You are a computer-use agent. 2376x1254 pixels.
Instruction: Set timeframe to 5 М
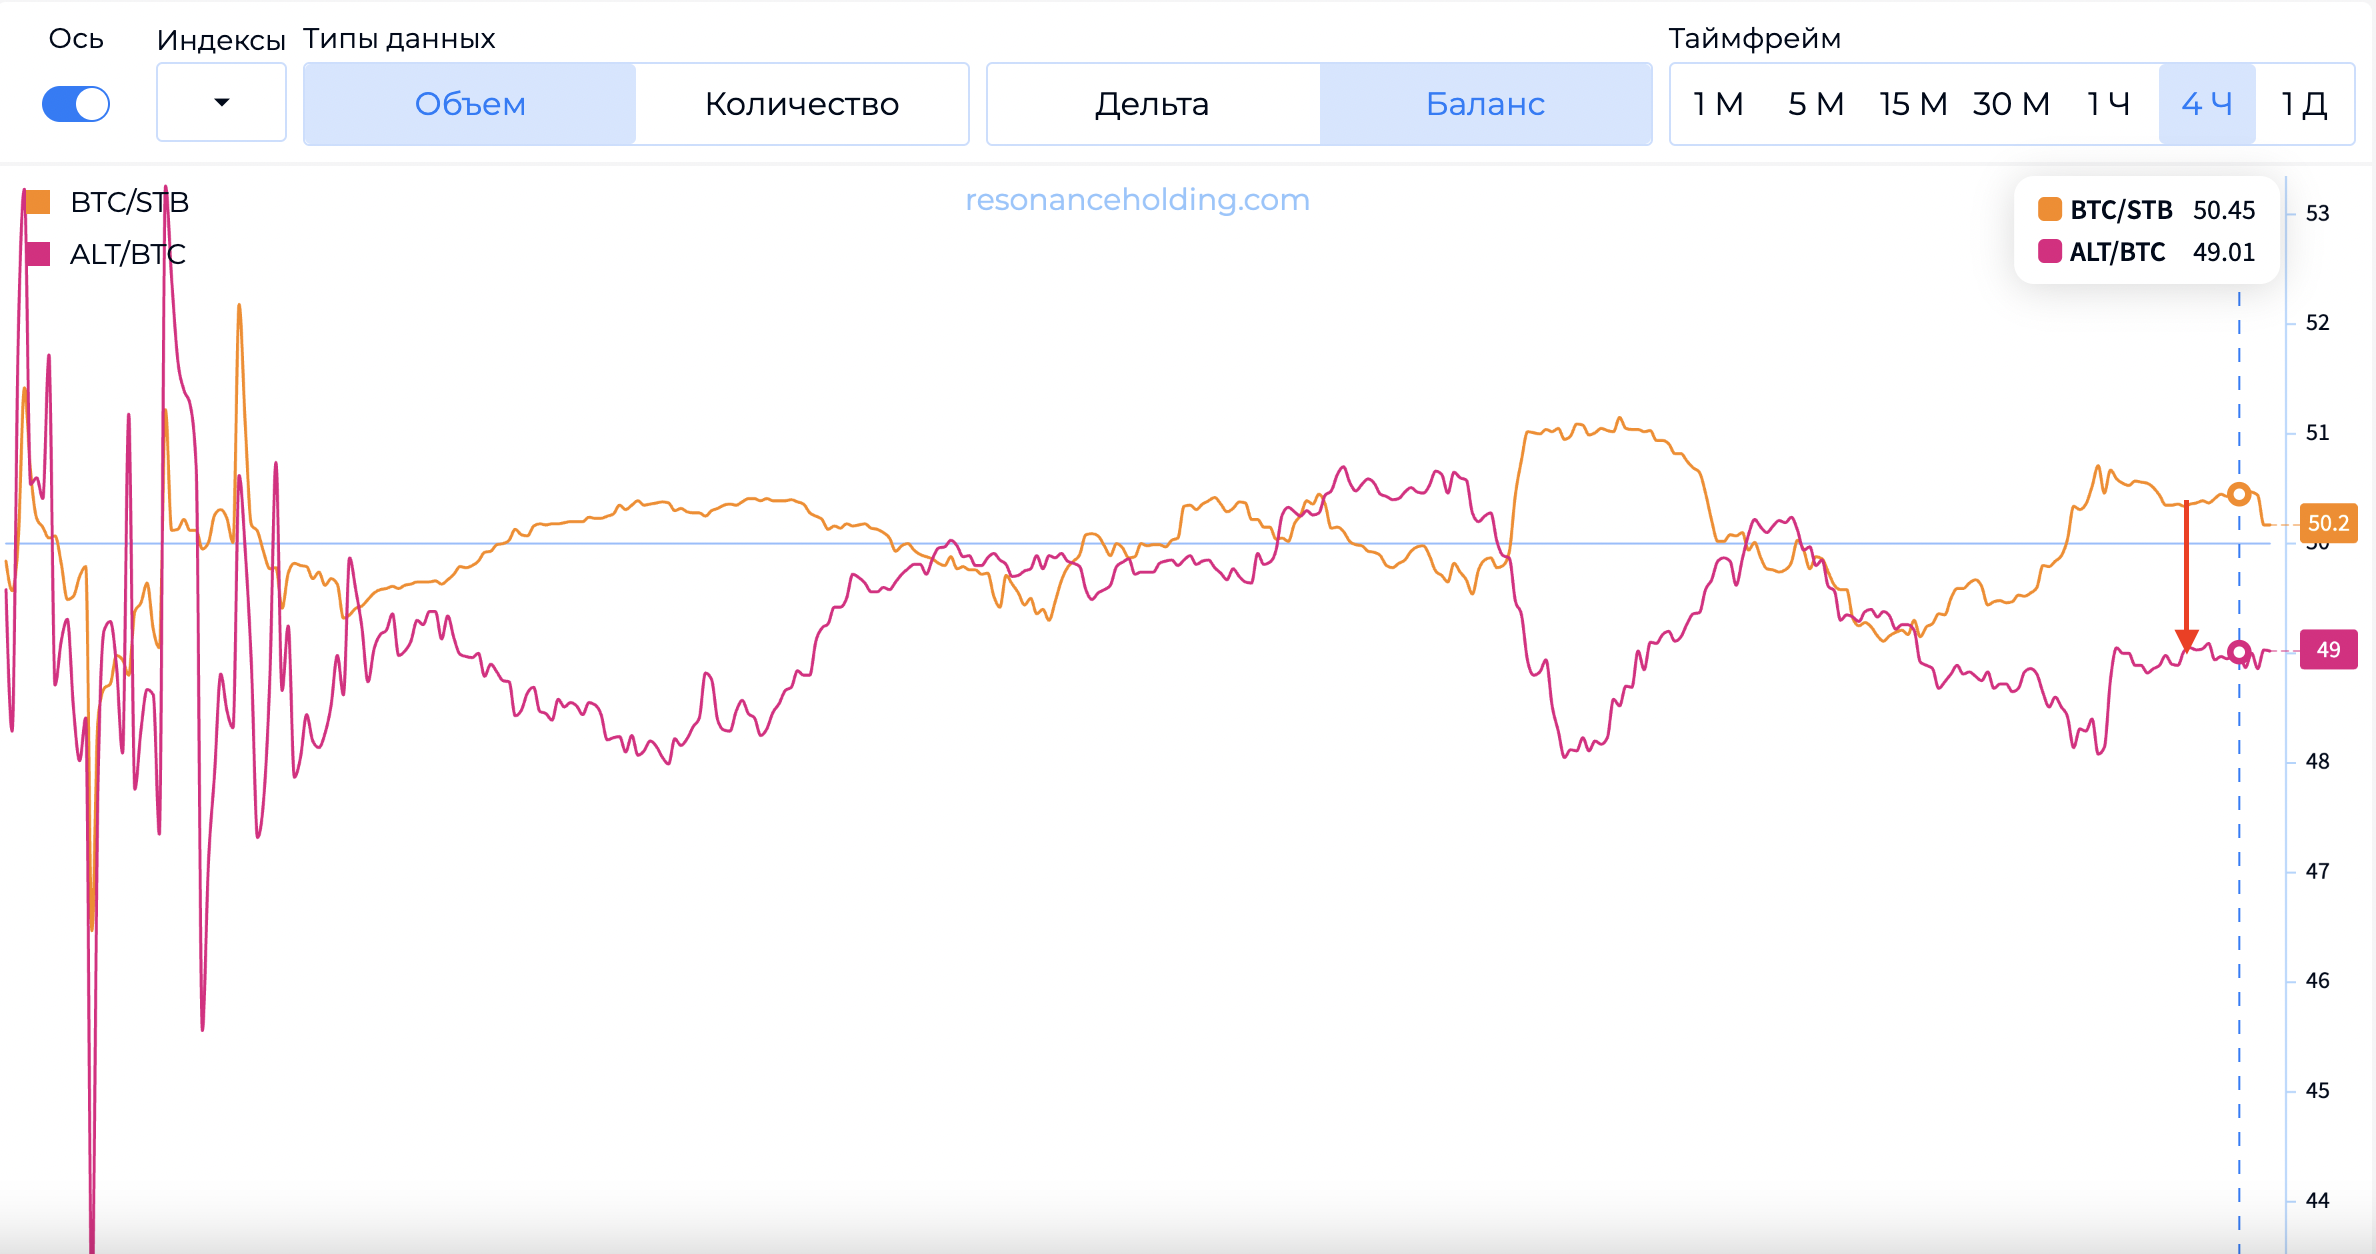point(1815,104)
